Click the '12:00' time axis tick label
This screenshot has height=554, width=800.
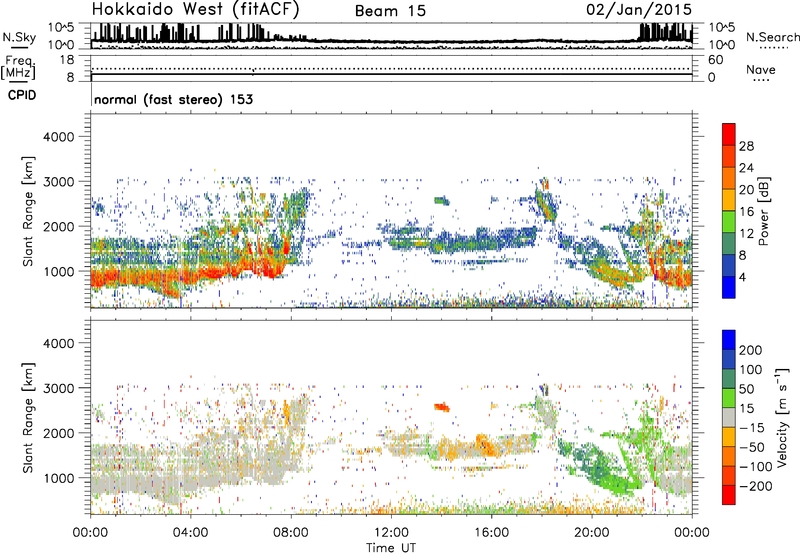(x=391, y=533)
